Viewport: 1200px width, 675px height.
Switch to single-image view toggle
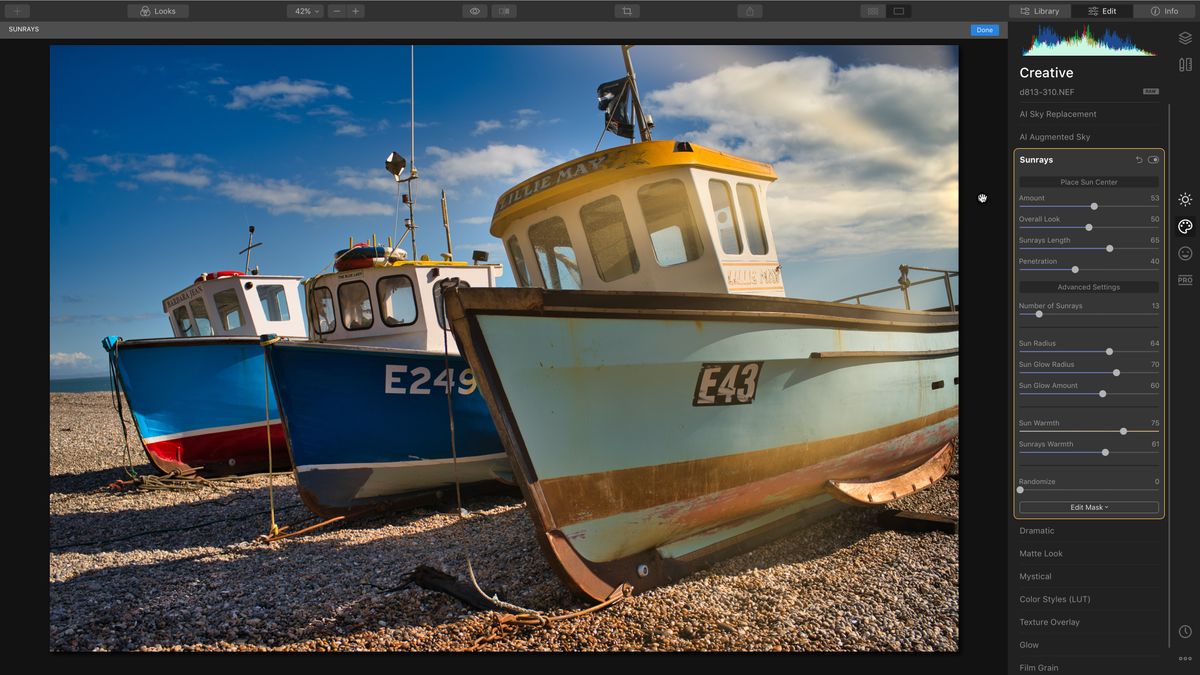[x=898, y=10]
